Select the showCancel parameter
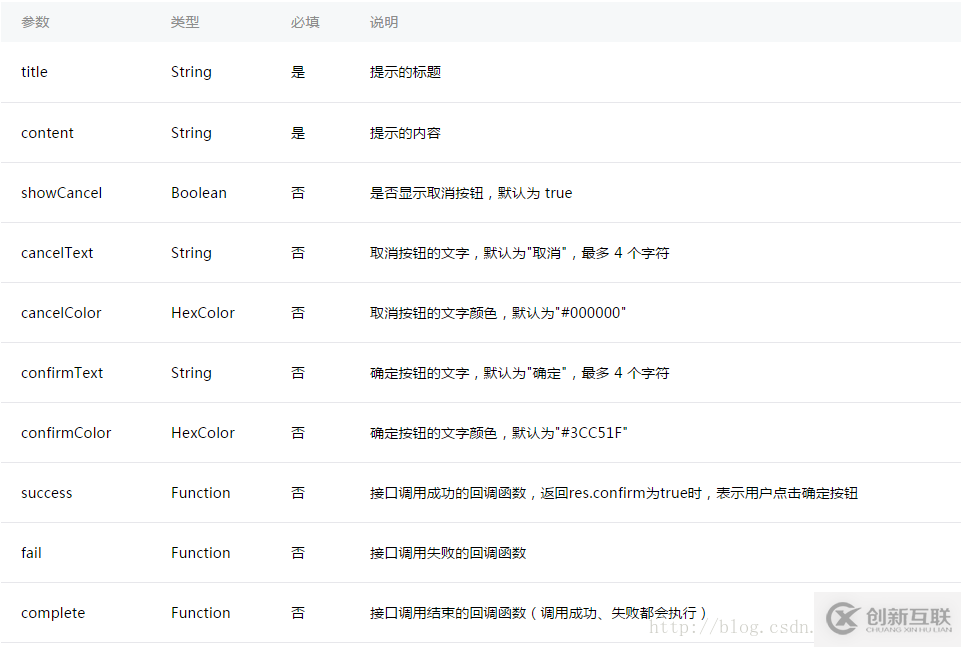The height and width of the screenshot is (647, 961). pyautogui.click(x=61, y=192)
